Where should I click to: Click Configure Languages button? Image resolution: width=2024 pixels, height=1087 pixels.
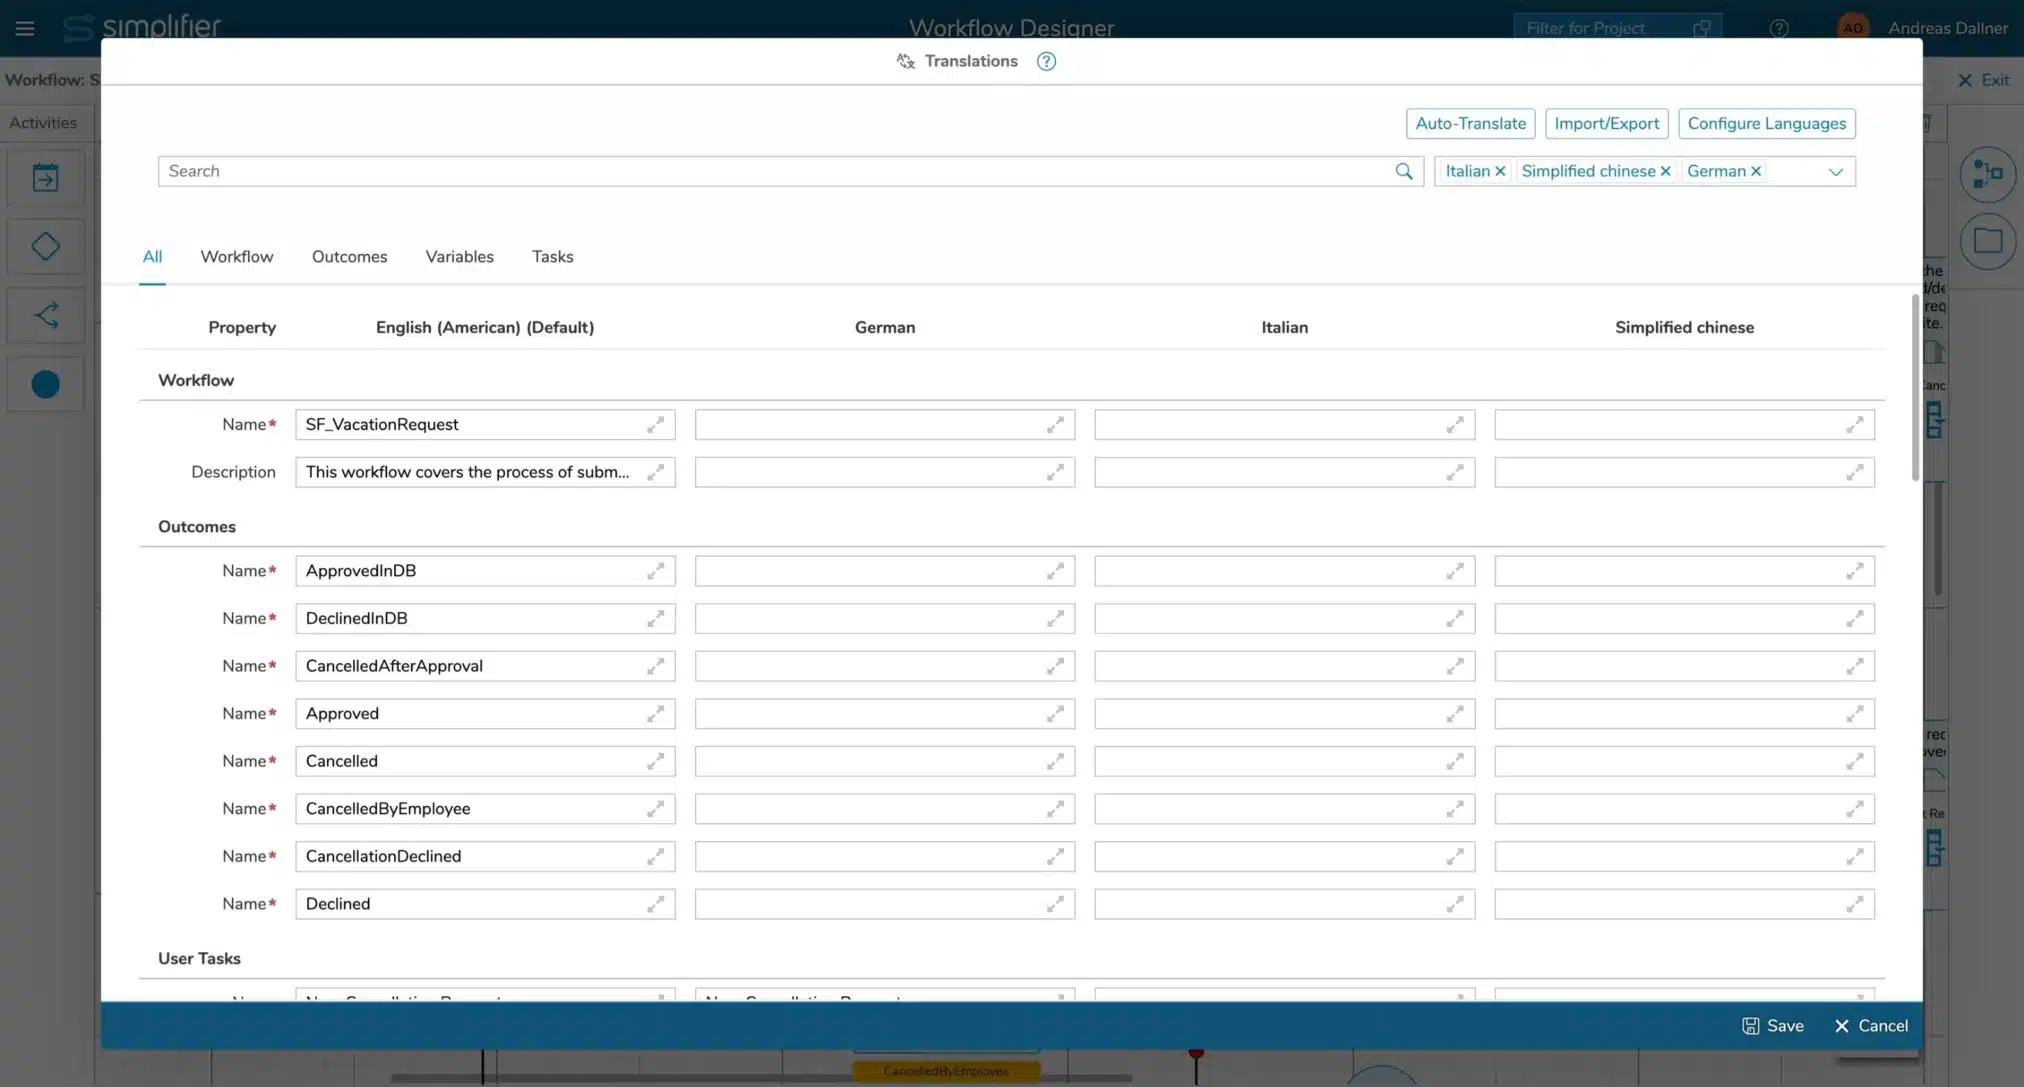(1766, 124)
